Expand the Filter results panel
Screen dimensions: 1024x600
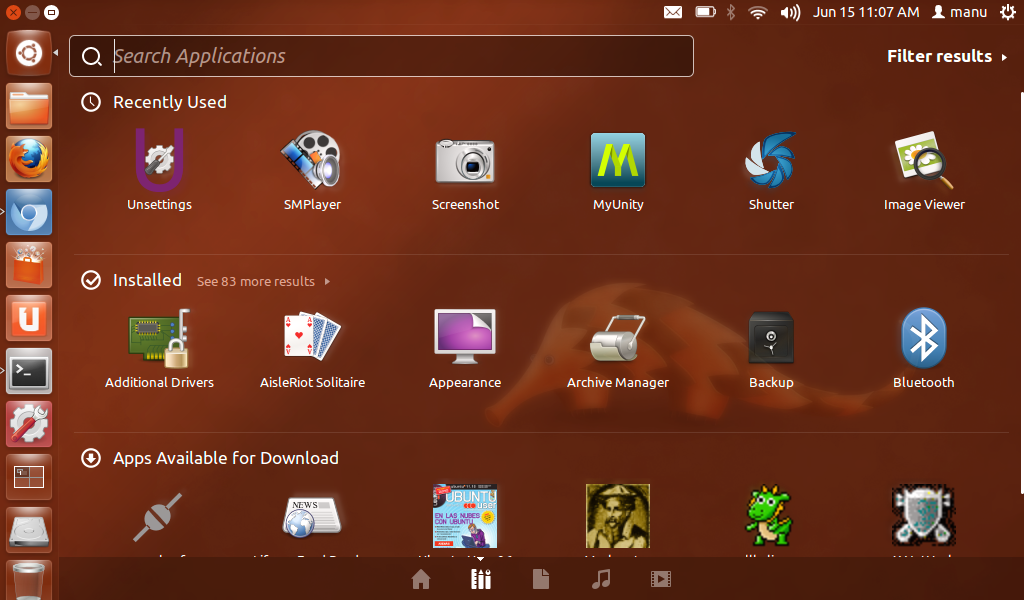[946, 57]
